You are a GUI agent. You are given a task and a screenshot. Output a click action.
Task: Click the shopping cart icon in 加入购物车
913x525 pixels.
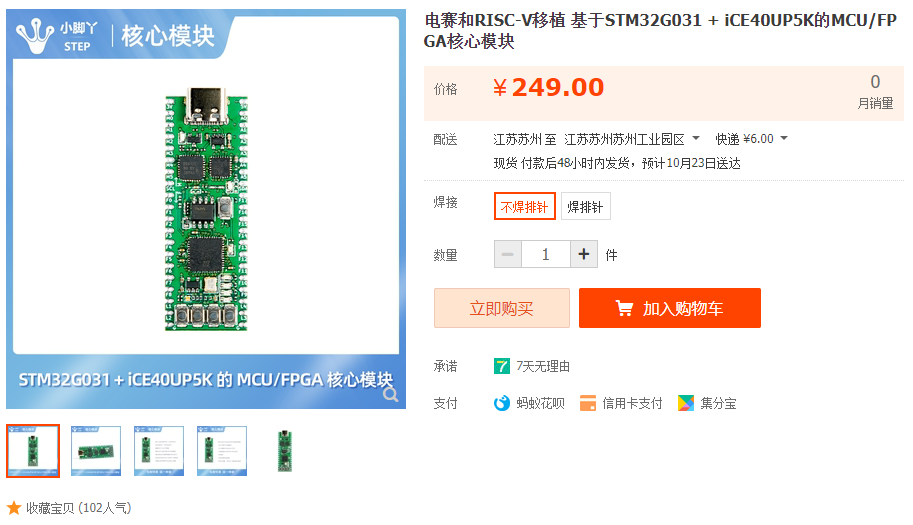624,308
